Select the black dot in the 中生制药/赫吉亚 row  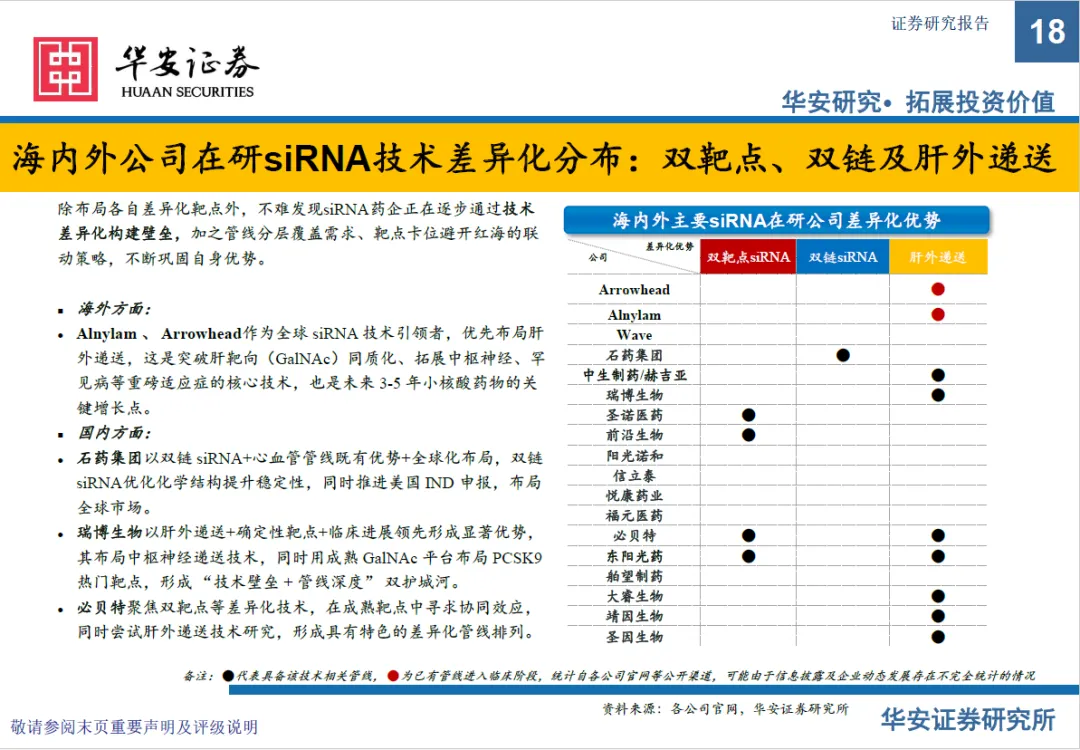click(937, 375)
